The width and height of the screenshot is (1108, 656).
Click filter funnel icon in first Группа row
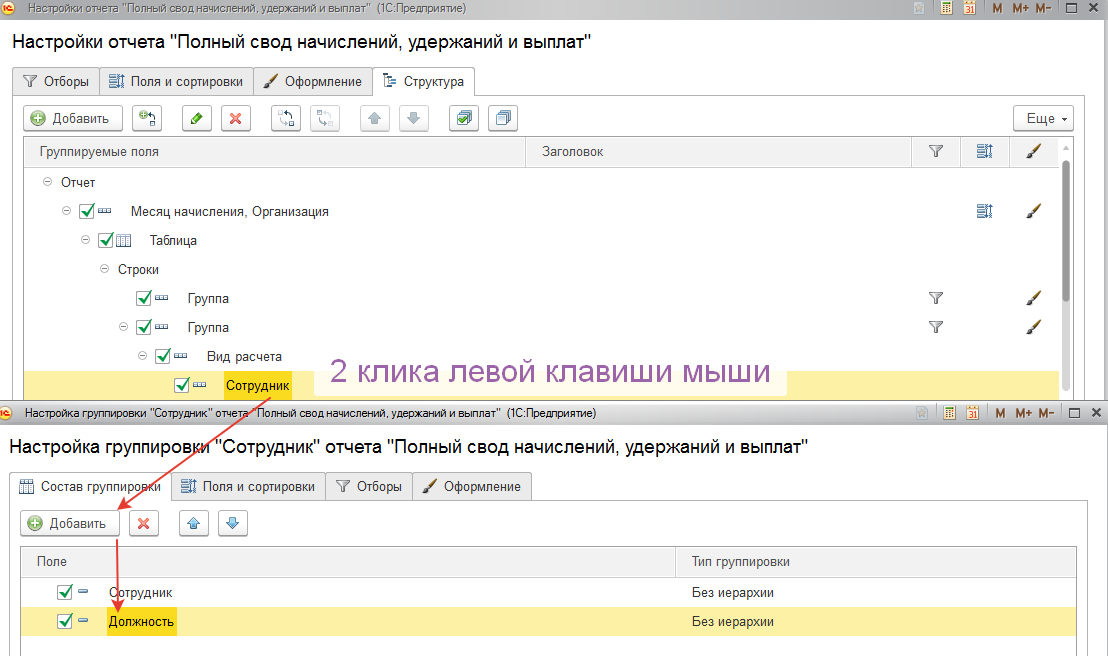pyautogui.click(x=936, y=298)
